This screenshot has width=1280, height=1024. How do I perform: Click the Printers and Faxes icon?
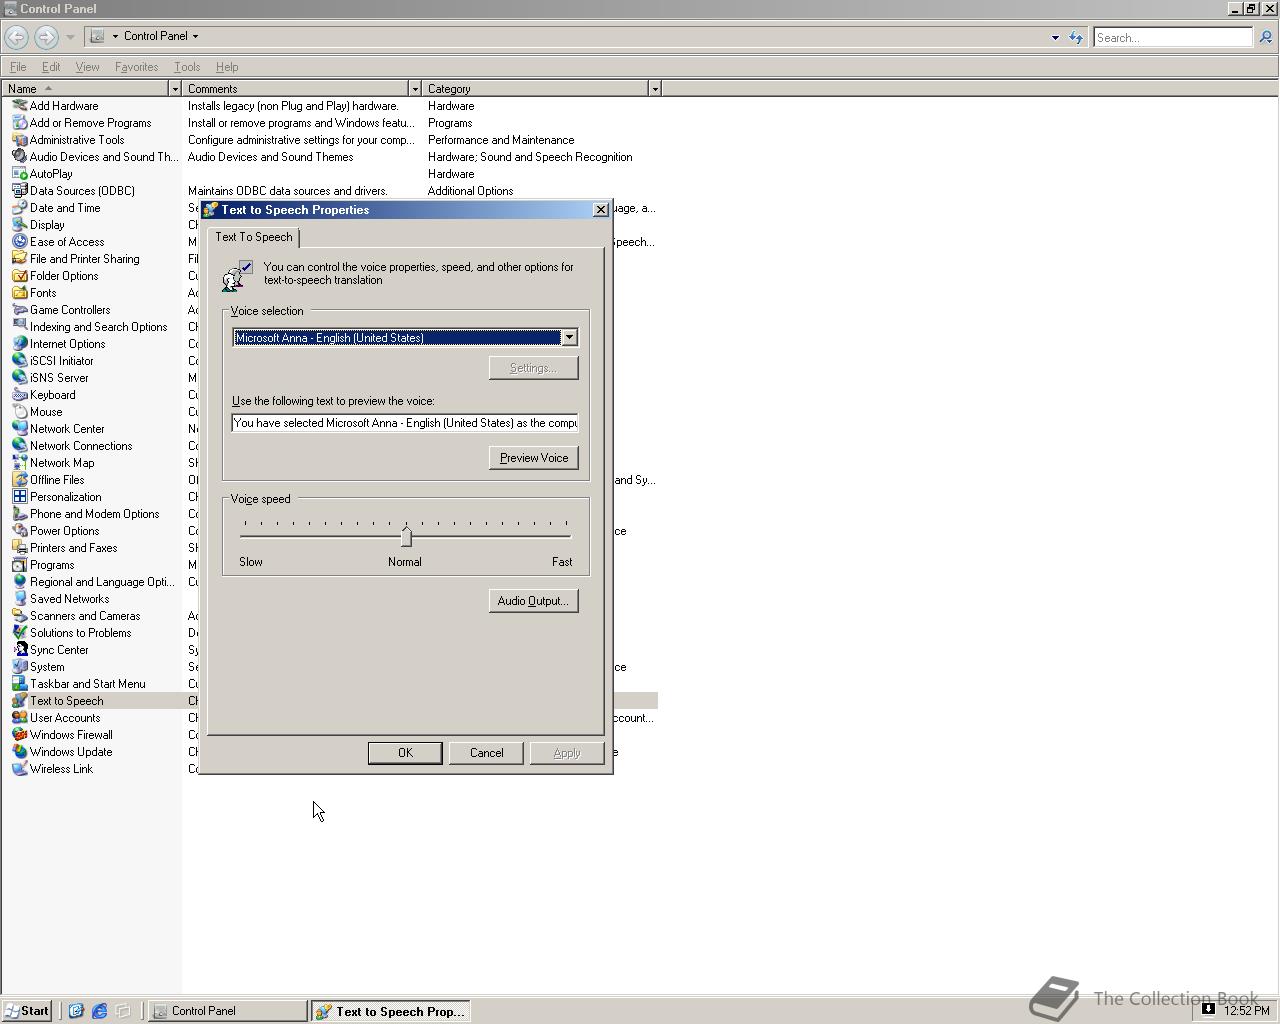pos(19,548)
